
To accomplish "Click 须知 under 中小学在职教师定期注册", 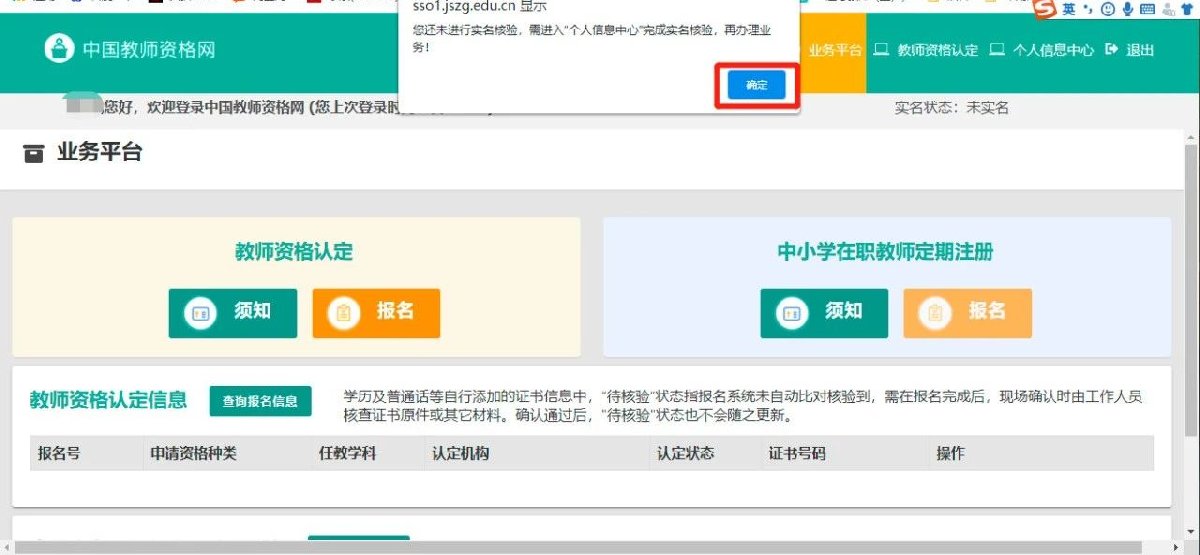I will tap(823, 313).
